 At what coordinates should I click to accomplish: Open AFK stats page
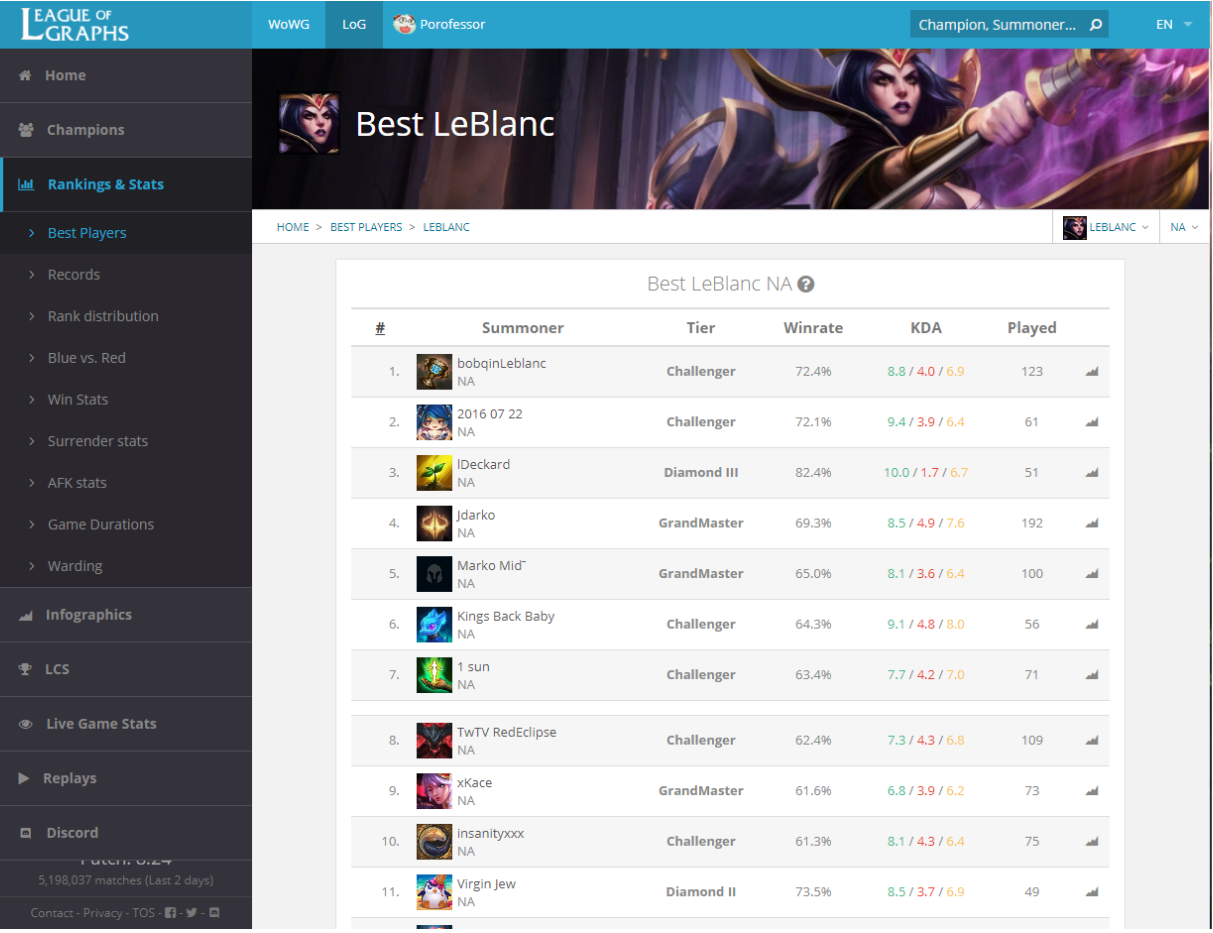point(77,483)
